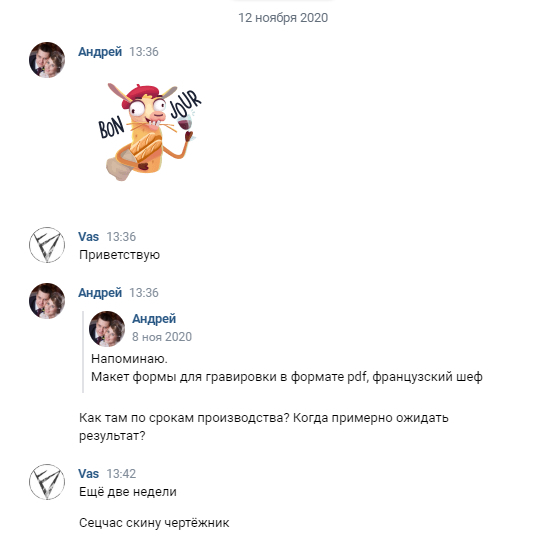This screenshot has height=541, width=543.
Task: Open the Андрей name link above the sticker
Action: pos(100,52)
